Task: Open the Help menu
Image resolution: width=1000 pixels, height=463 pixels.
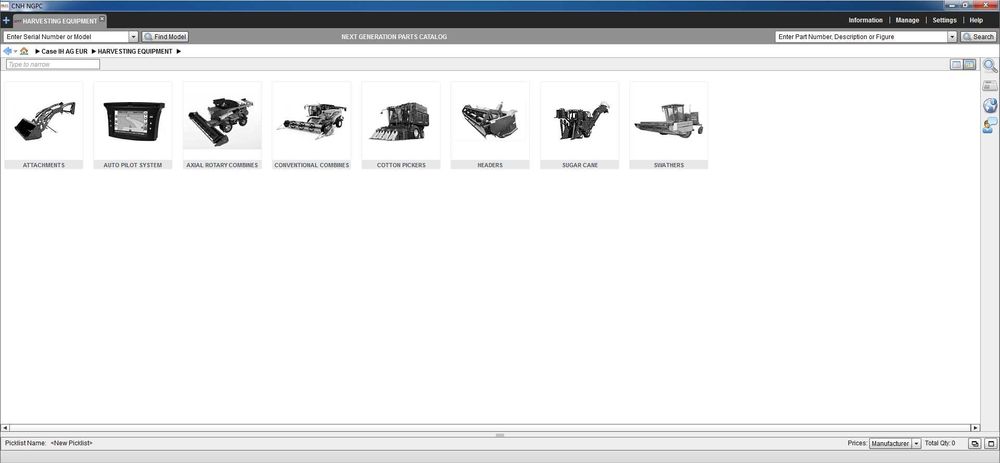Action: click(x=976, y=20)
